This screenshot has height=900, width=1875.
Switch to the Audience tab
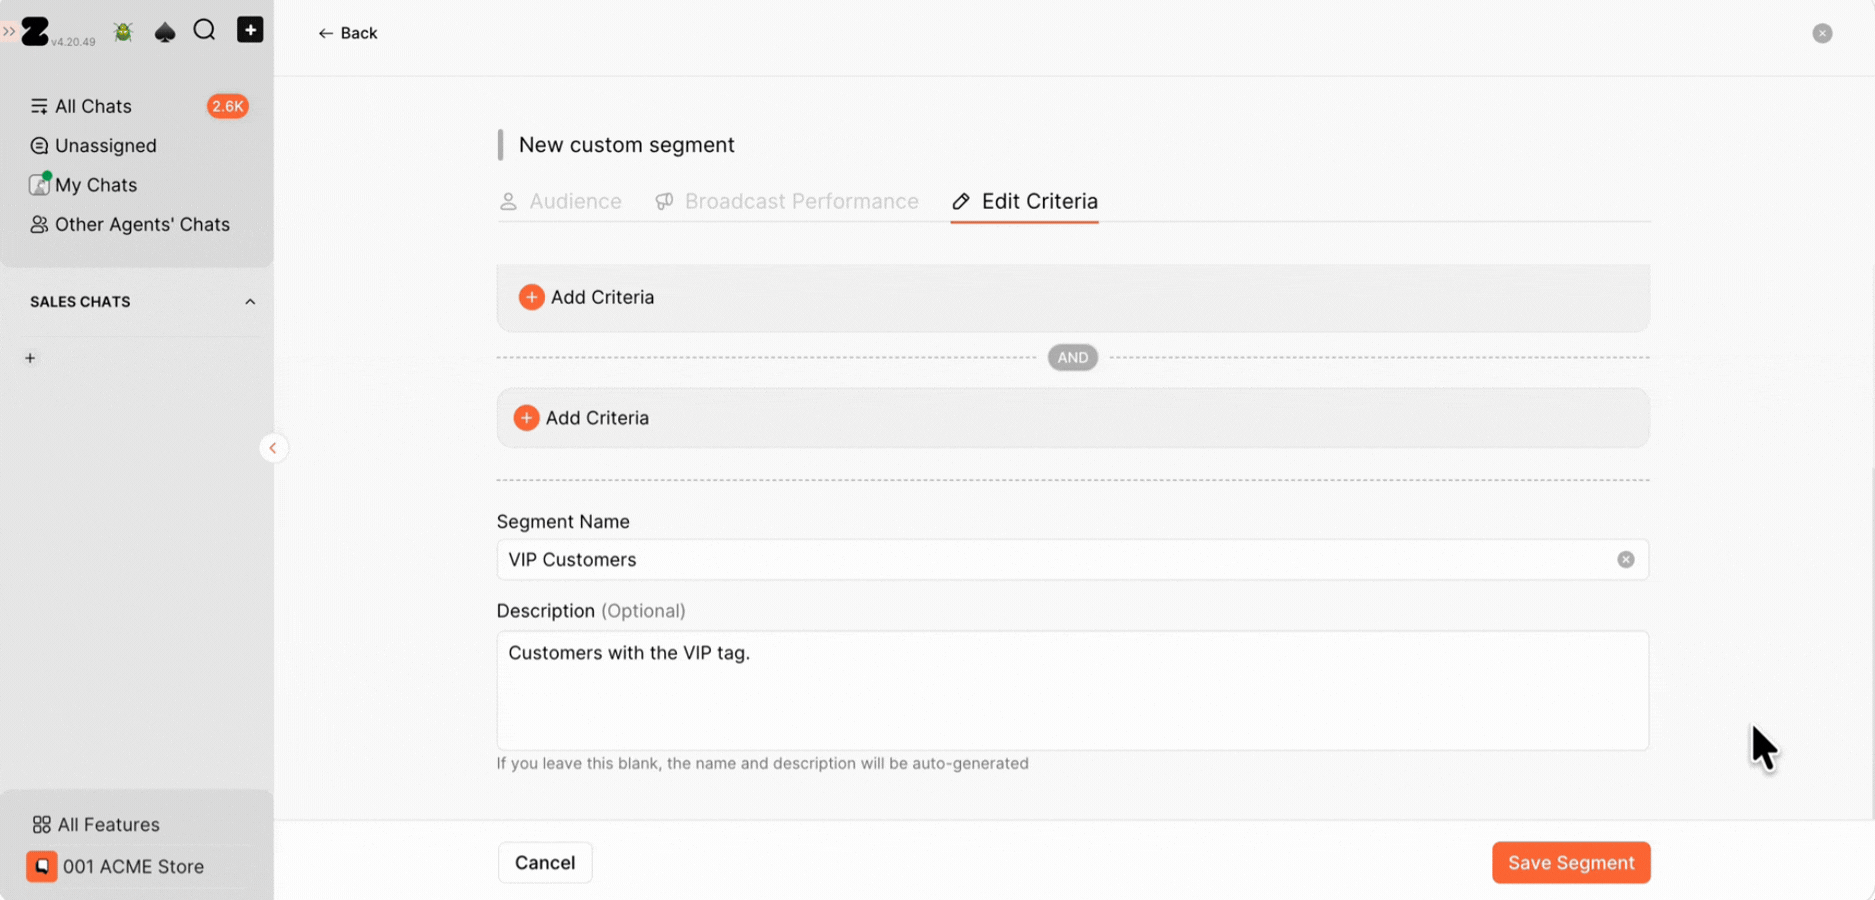coord(561,202)
